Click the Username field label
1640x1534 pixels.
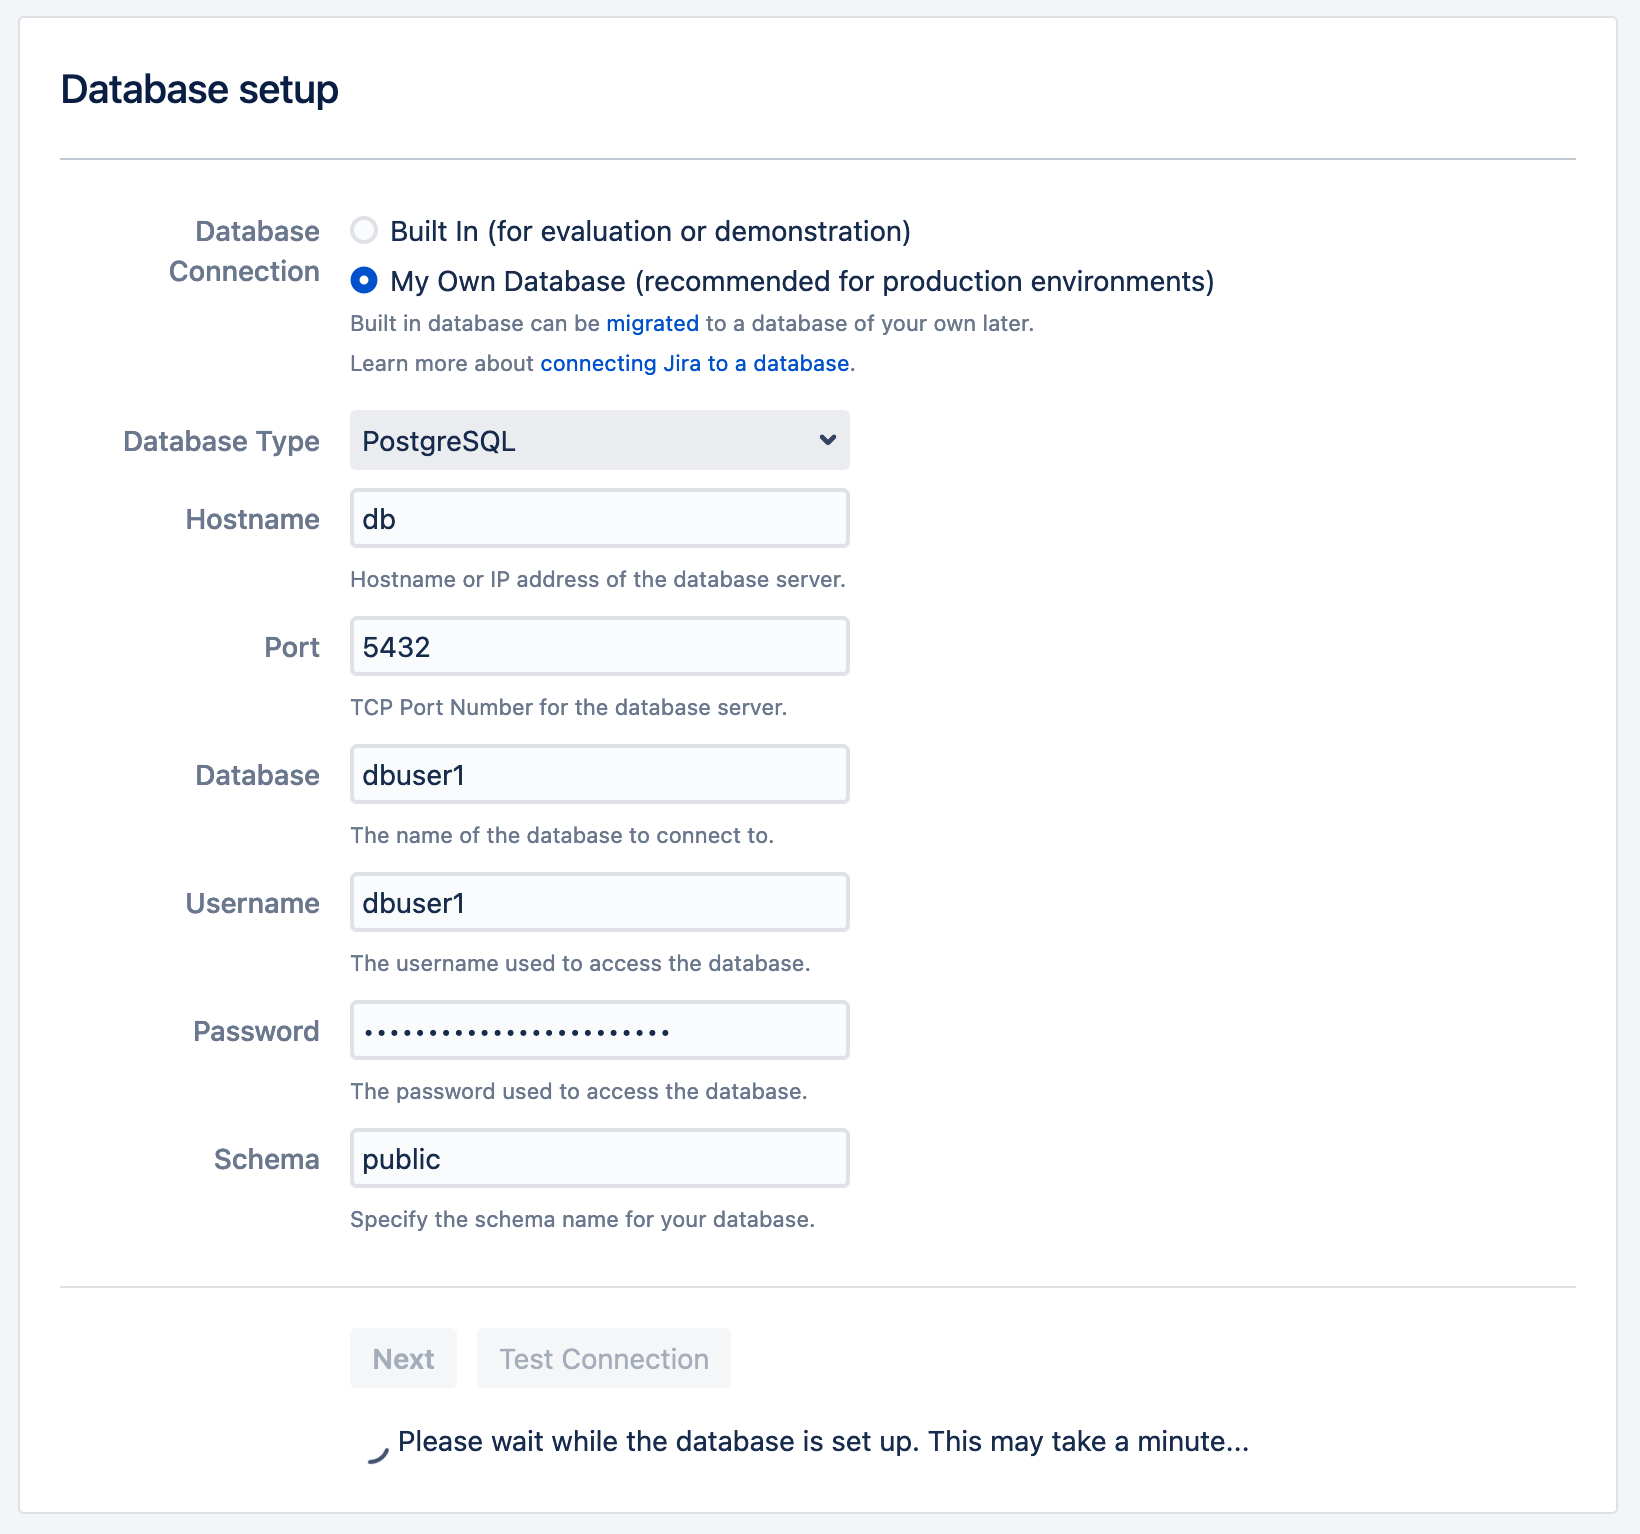[252, 904]
